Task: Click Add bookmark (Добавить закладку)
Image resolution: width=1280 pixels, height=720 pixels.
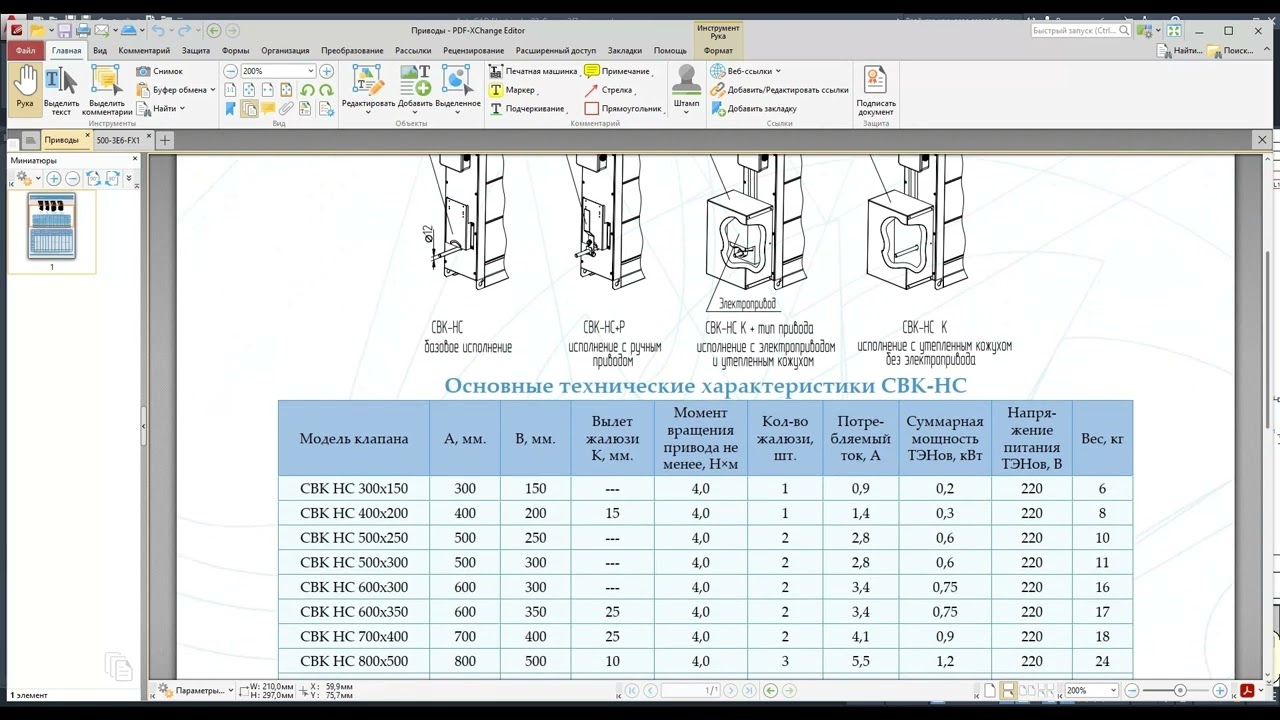Action: click(x=754, y=108)
